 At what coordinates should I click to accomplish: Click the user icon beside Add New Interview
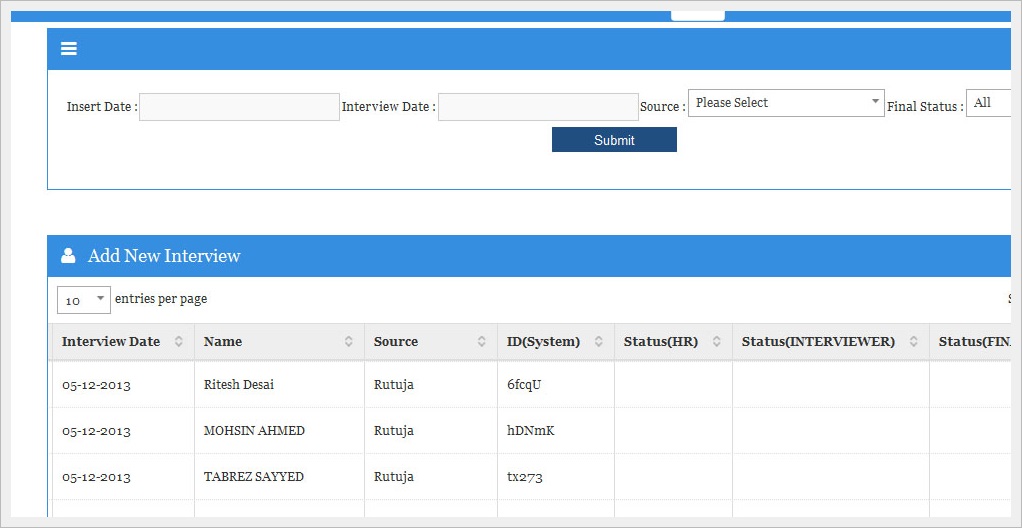[x=68, y=256]
